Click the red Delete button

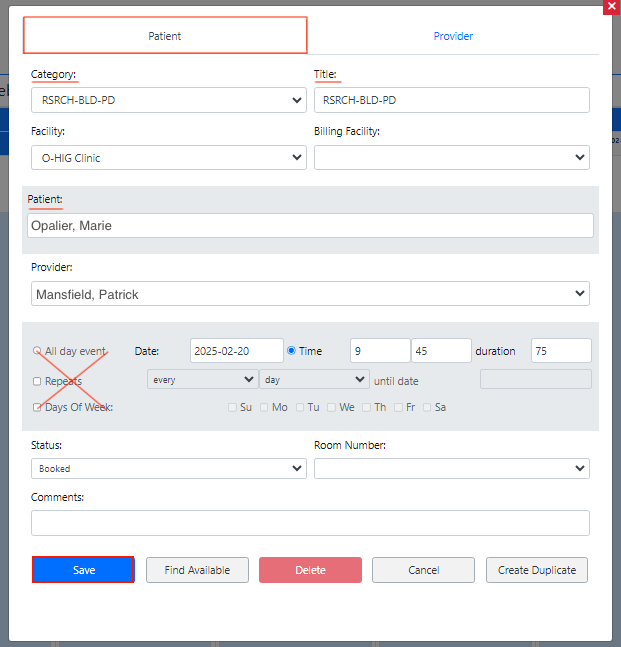click(x=310, y=570)
